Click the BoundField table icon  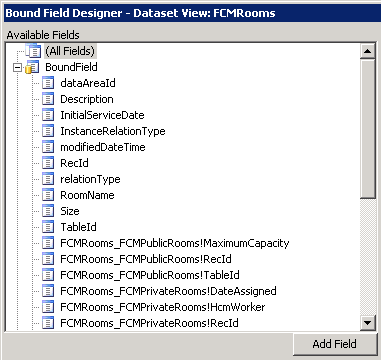tap(33, 67)
